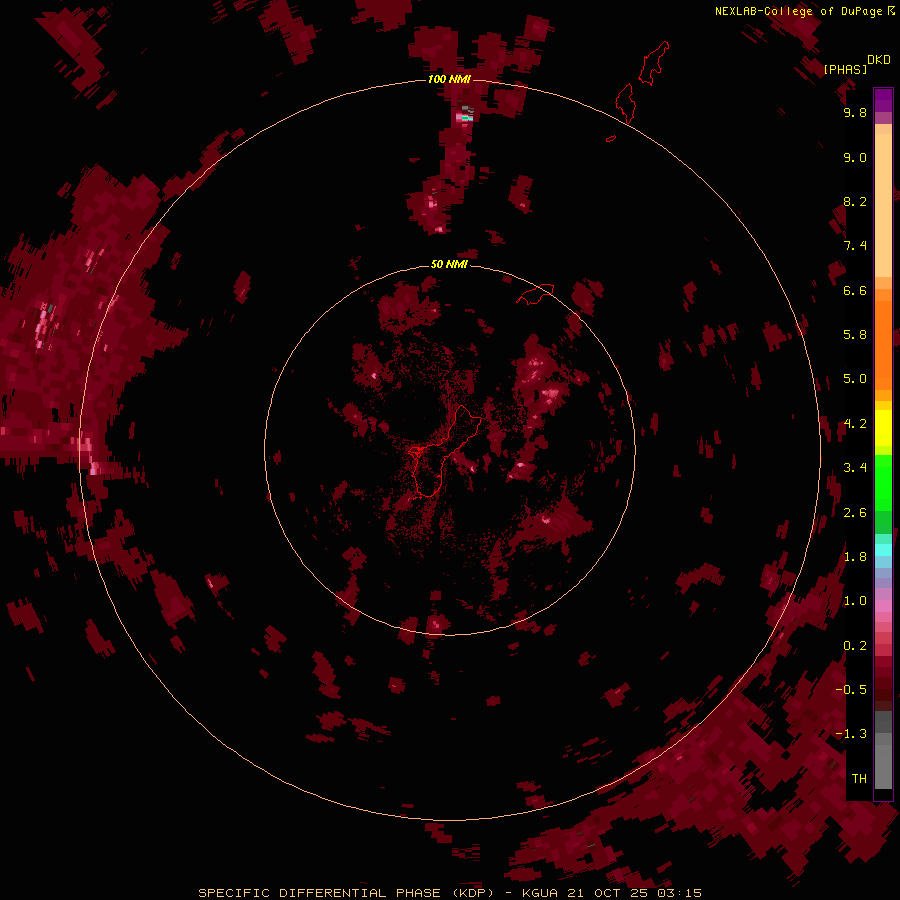Click the TH label on the color scale
The height and width of the screenshot is (900, 900).
(x=859, y=779)
